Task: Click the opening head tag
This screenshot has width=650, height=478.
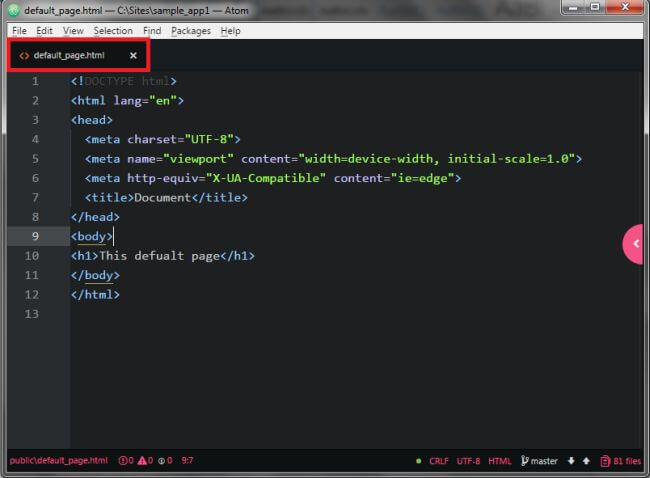Action: point(92,120)
